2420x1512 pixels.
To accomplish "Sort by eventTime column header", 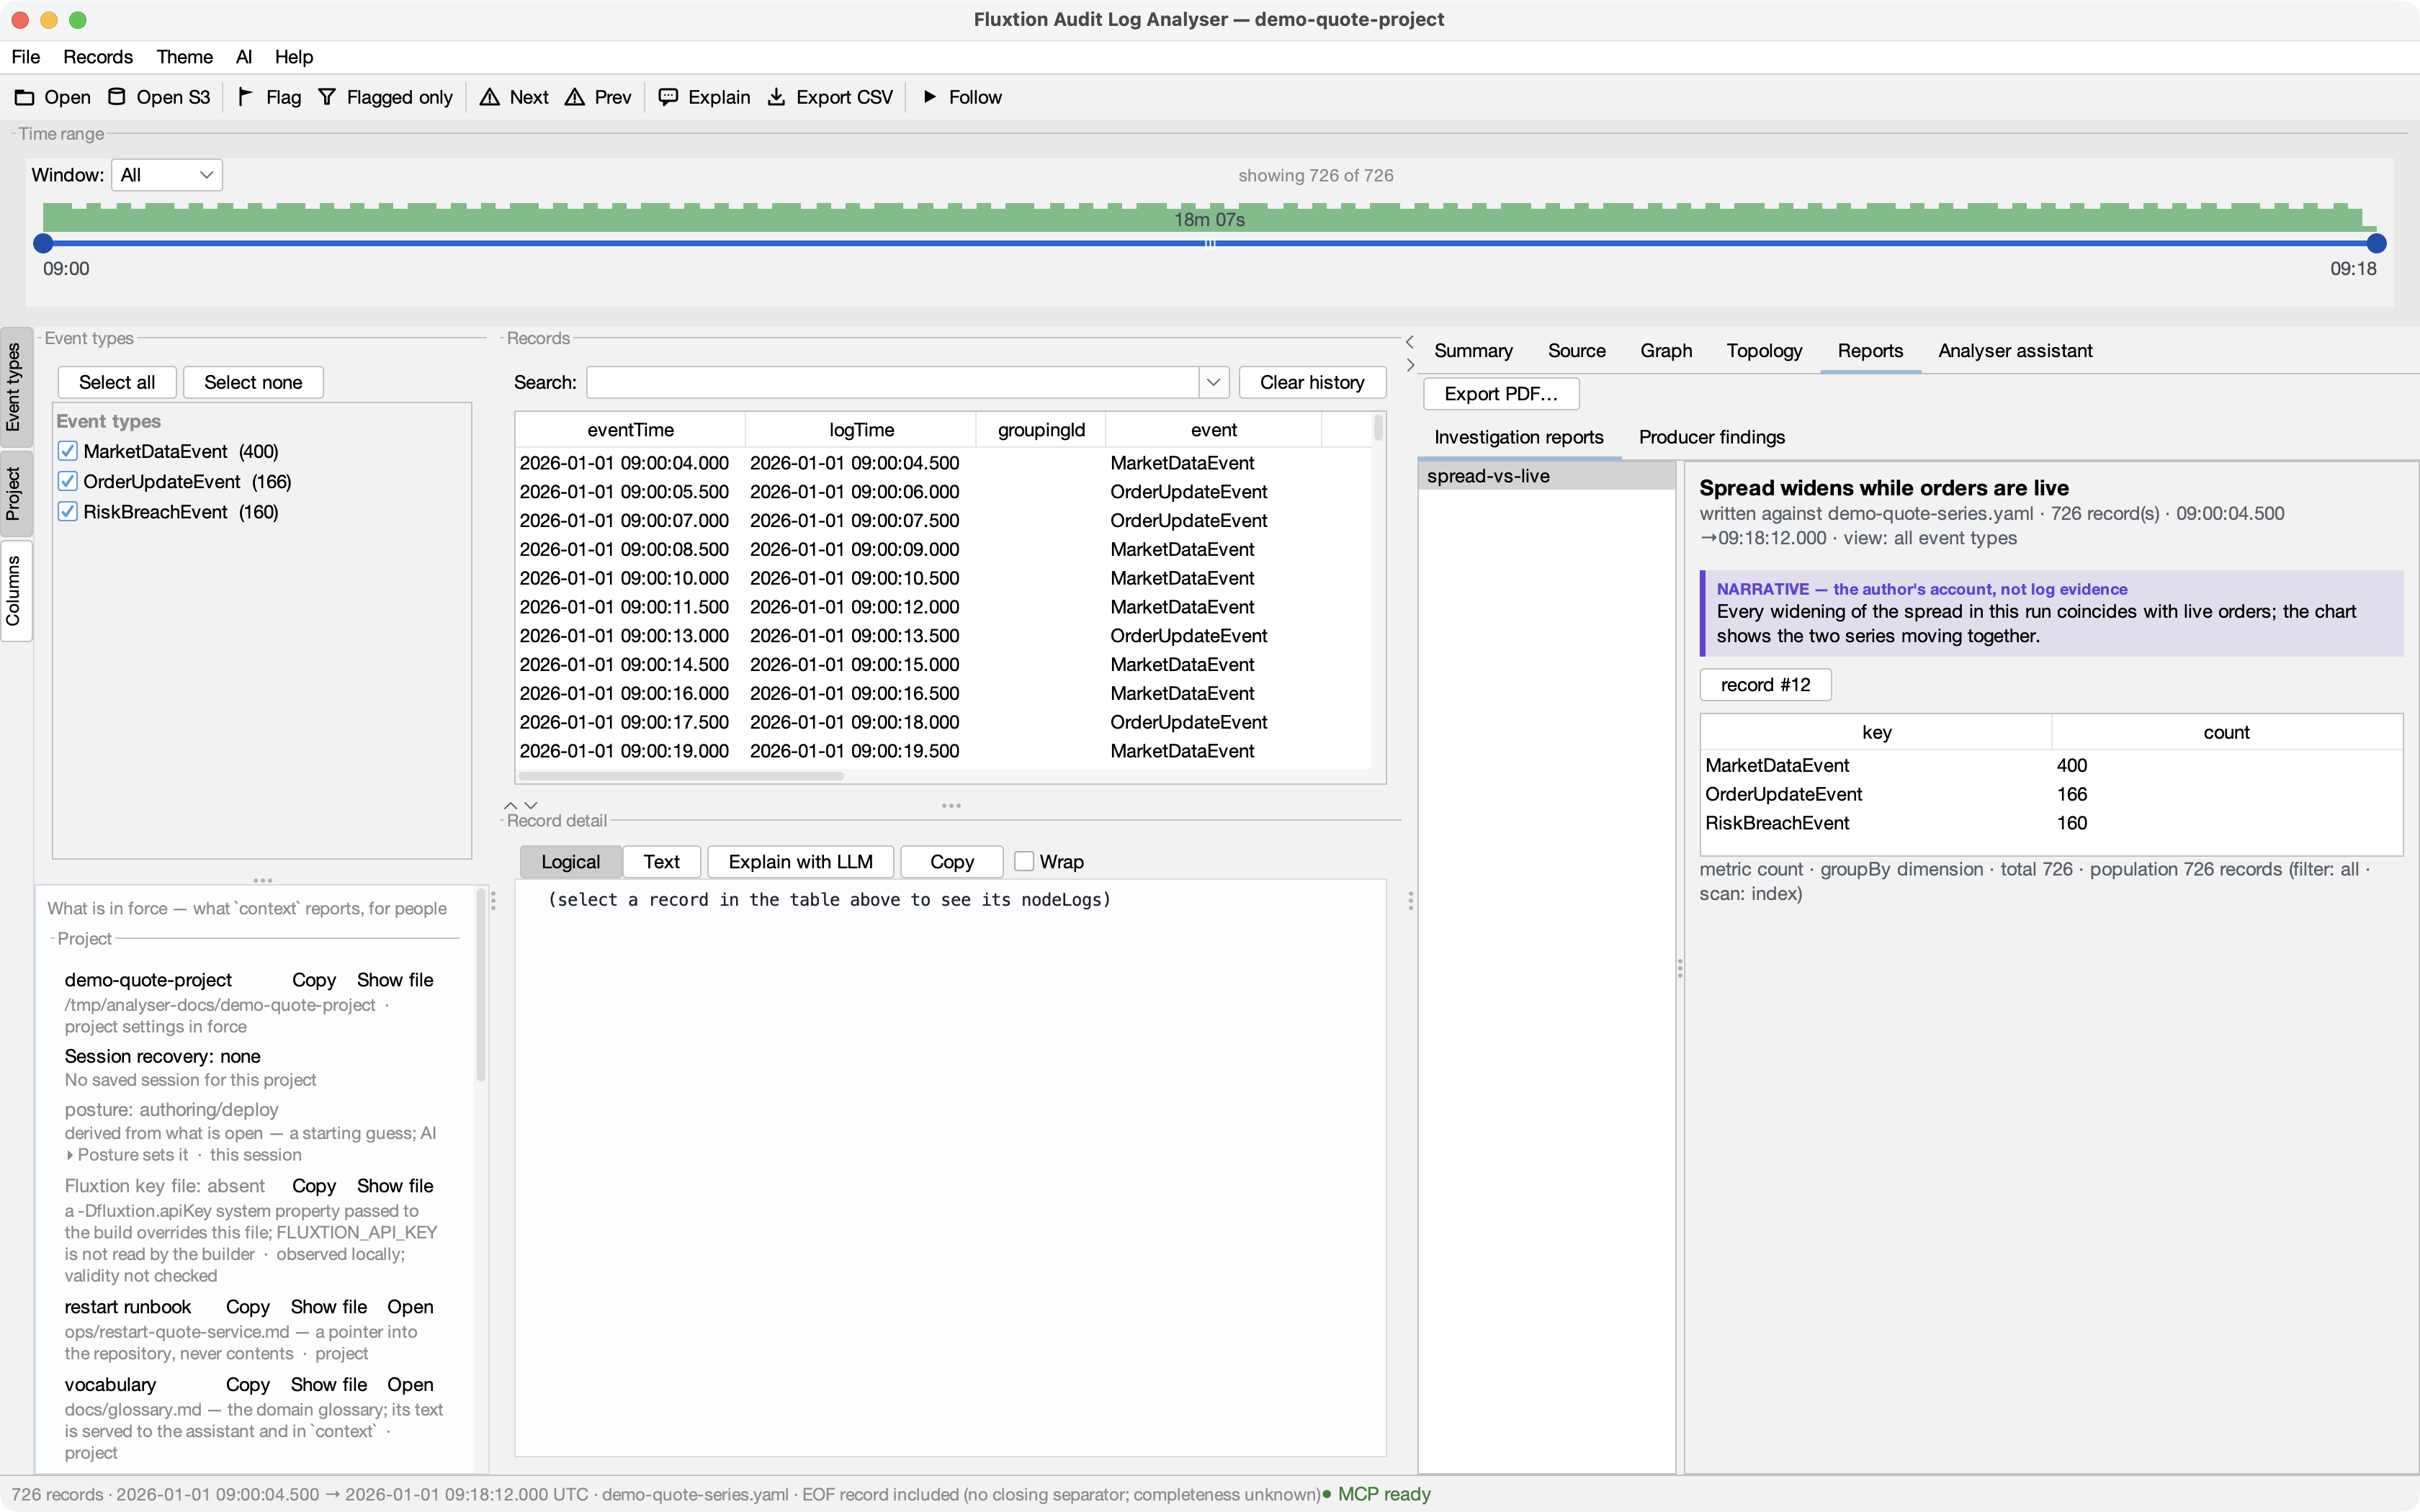I will coord(630,430).
